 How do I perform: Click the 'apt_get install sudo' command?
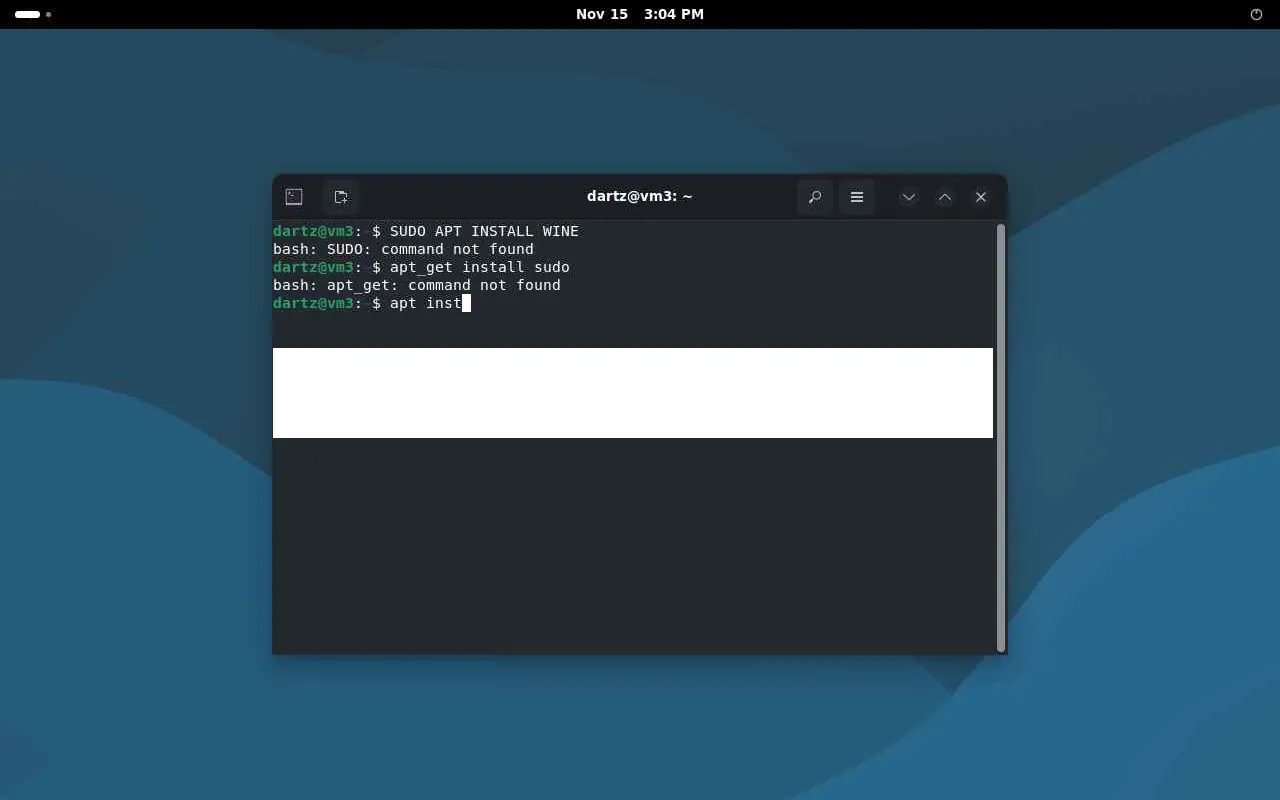480,267
